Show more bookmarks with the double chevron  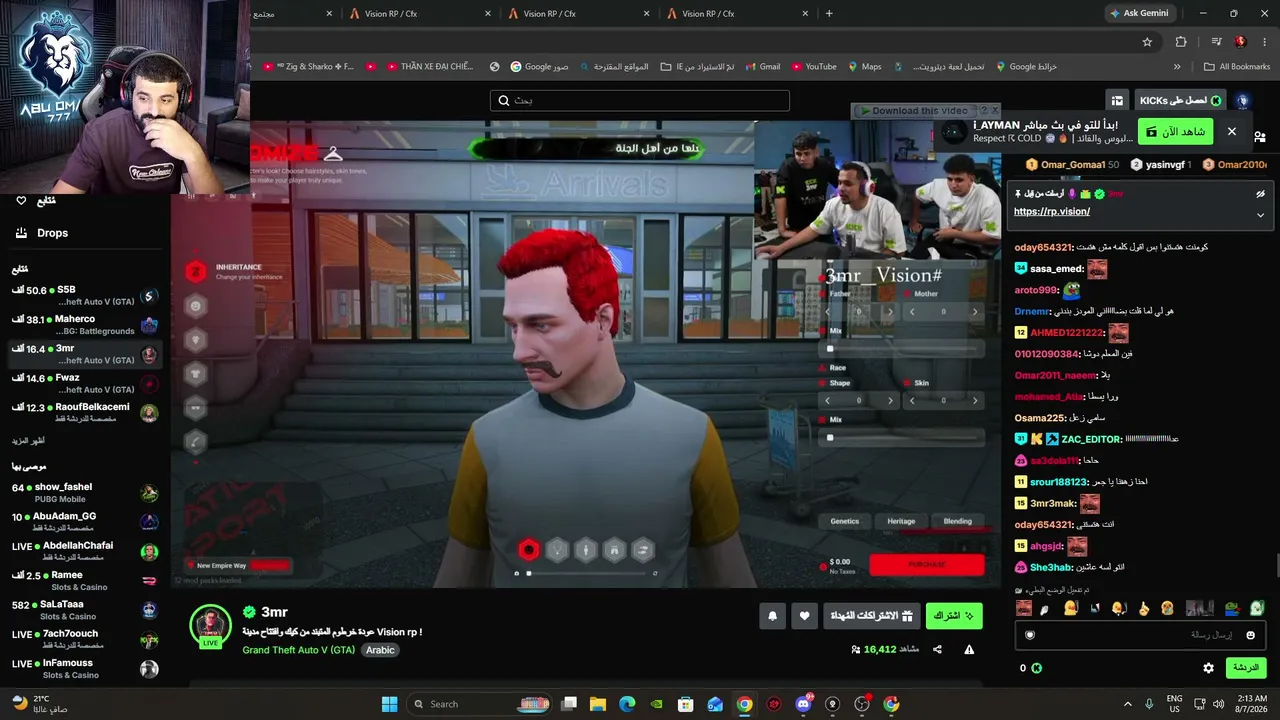click(x=1177, y=67)
